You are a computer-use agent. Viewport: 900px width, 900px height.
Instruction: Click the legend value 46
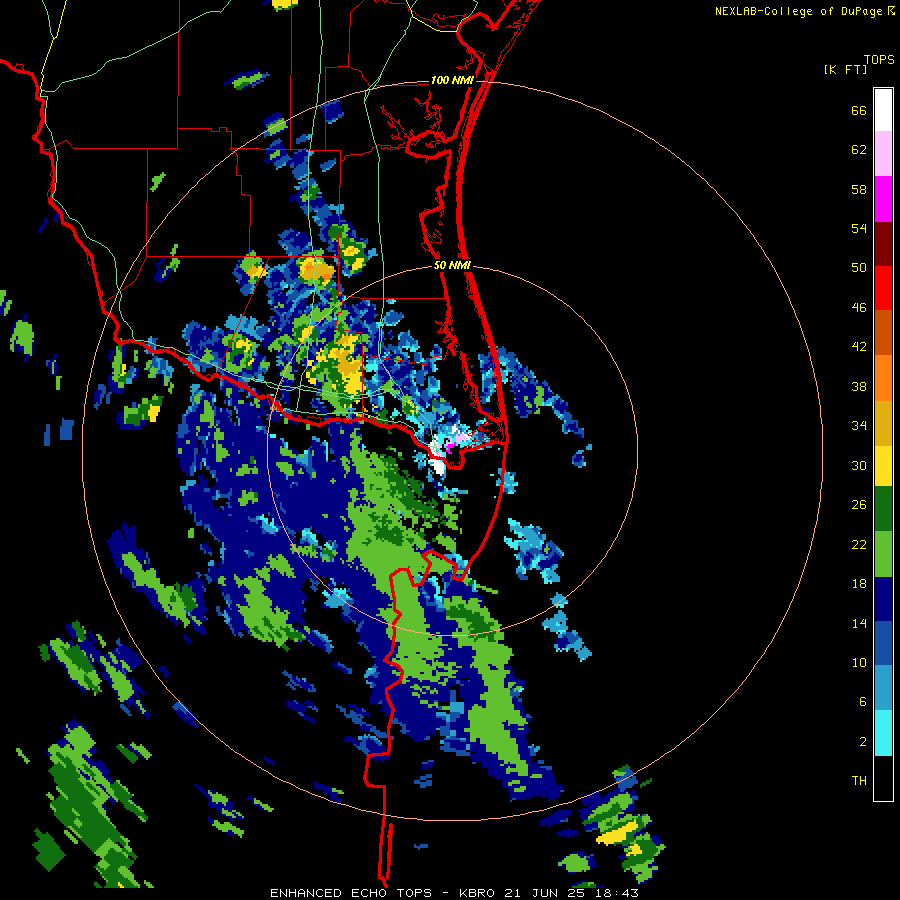(859, 307)
